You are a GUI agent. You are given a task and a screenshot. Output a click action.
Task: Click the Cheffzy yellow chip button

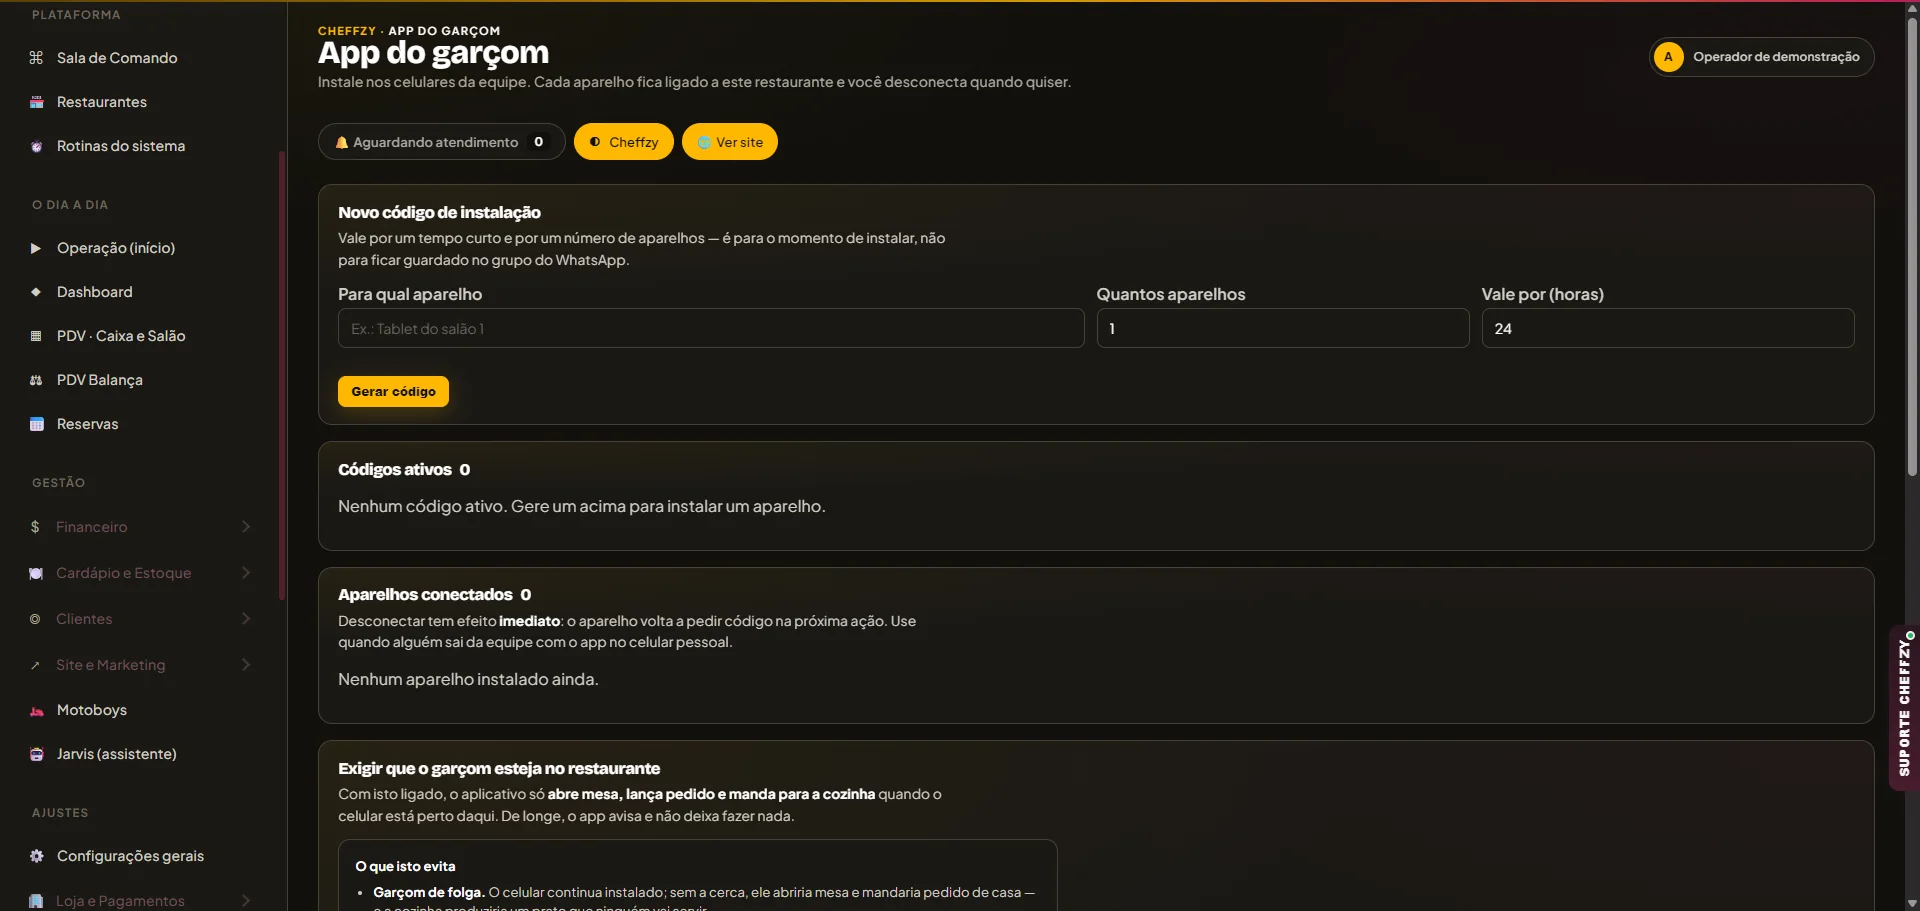[624, 142]
